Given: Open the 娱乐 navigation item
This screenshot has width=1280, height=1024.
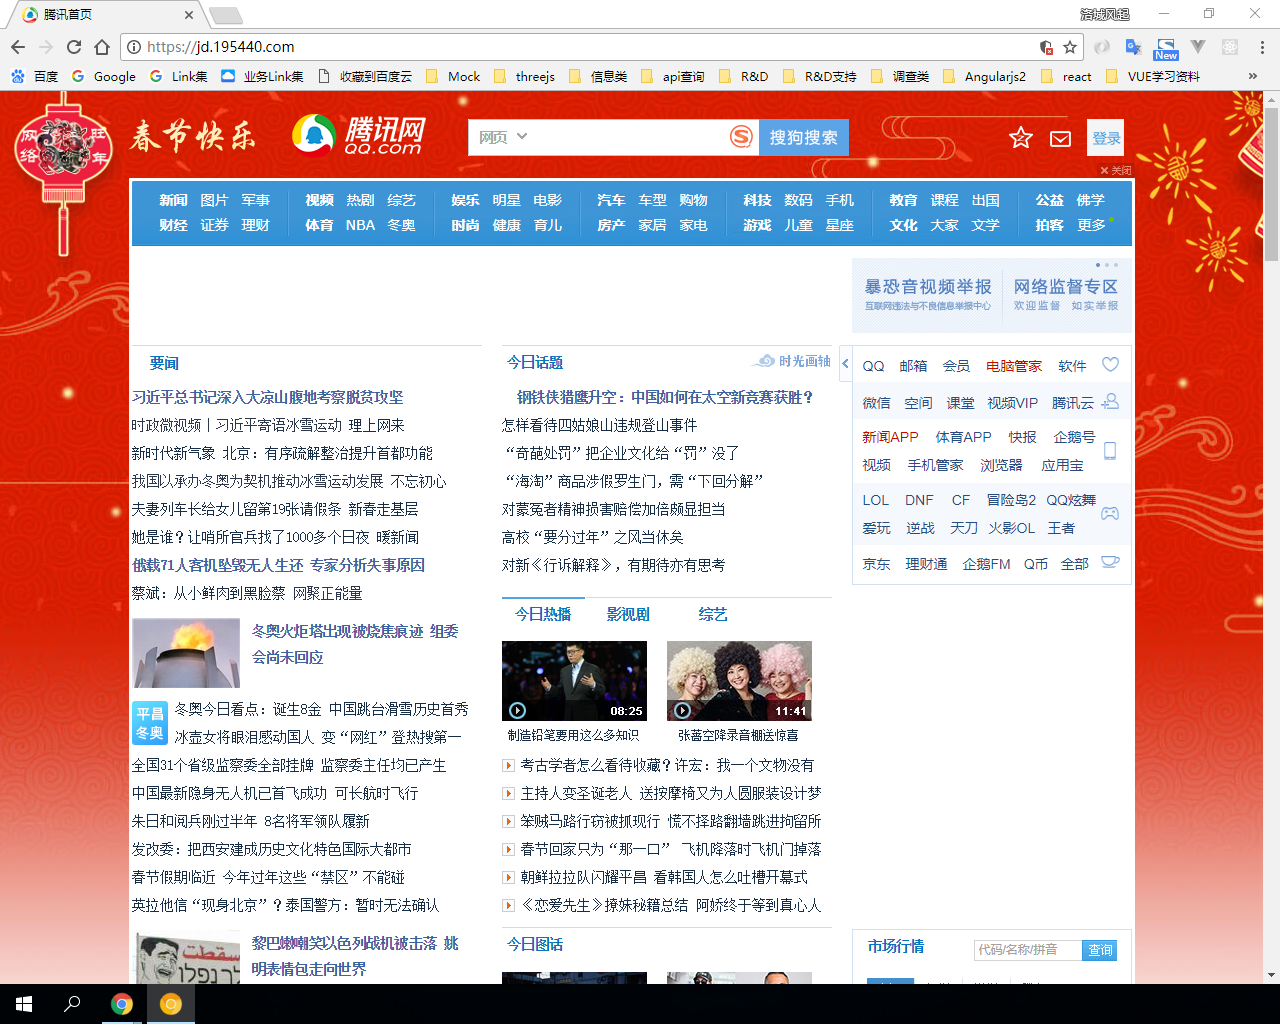Looking at the screenshot, I should pyautogui.click(x=465, y=200).
